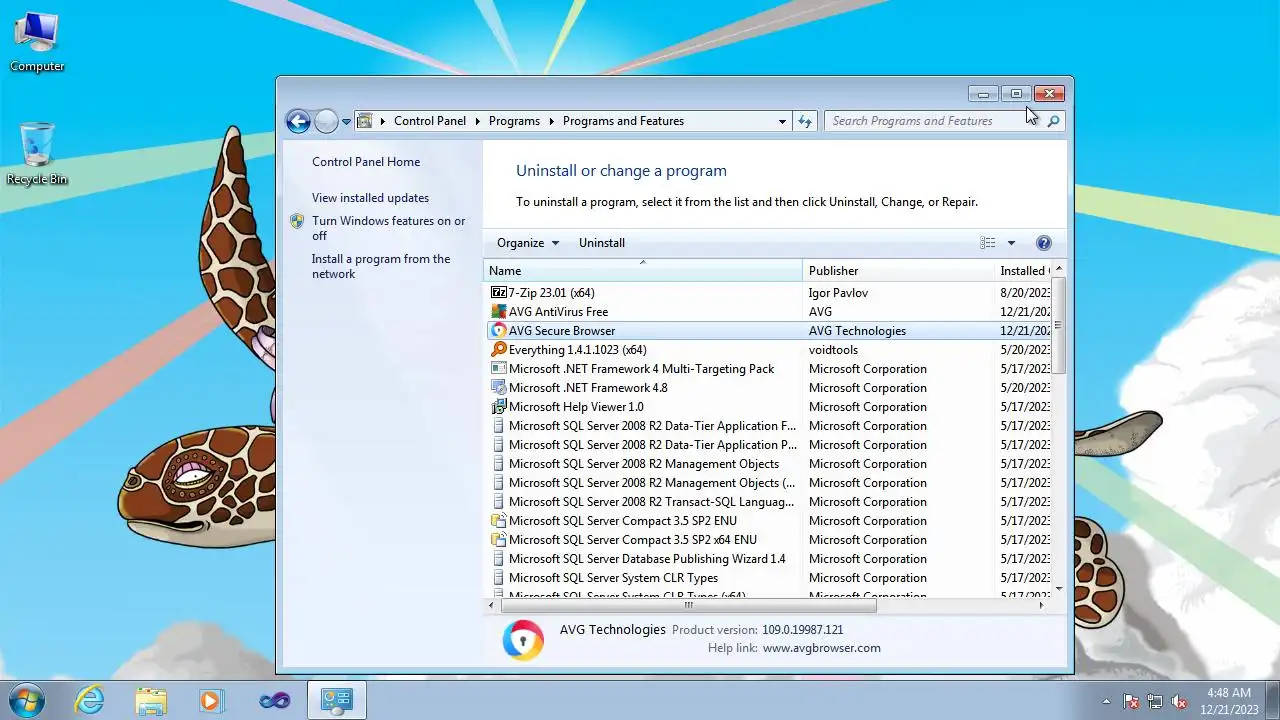The image size is (1280, 720).
Task: Launch Internet Explorer from the taskbar
Action: click(90, 700)
